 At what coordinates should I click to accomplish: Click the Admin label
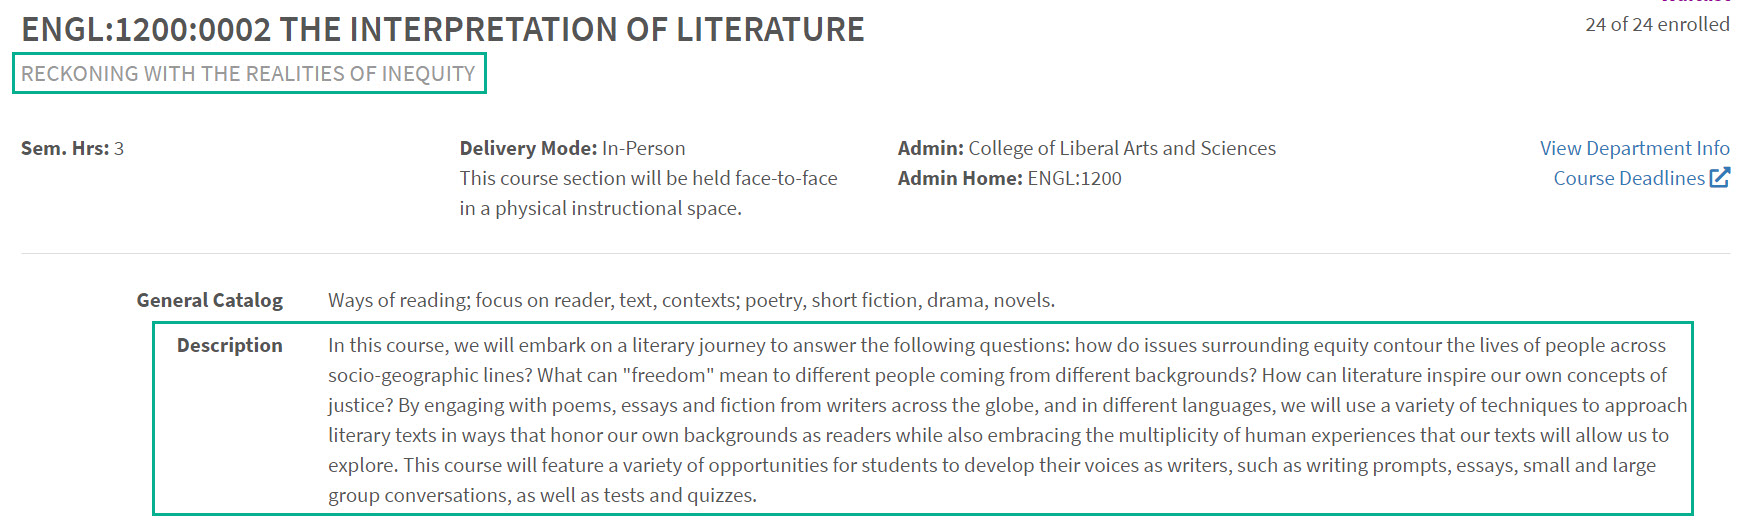coord(930,148)
